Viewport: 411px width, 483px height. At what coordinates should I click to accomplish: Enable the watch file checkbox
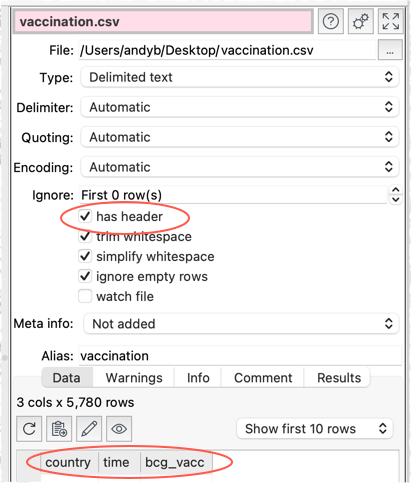[x=85, y=296]
